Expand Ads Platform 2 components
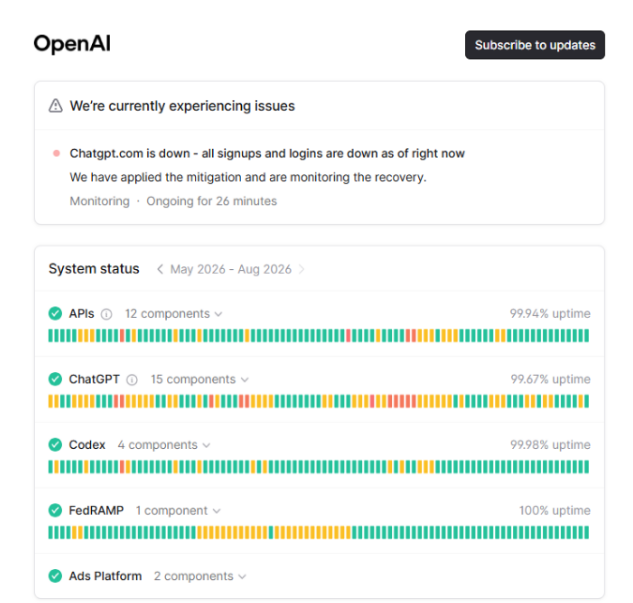This screenshot has height=603, width=633. click(200, 576)
